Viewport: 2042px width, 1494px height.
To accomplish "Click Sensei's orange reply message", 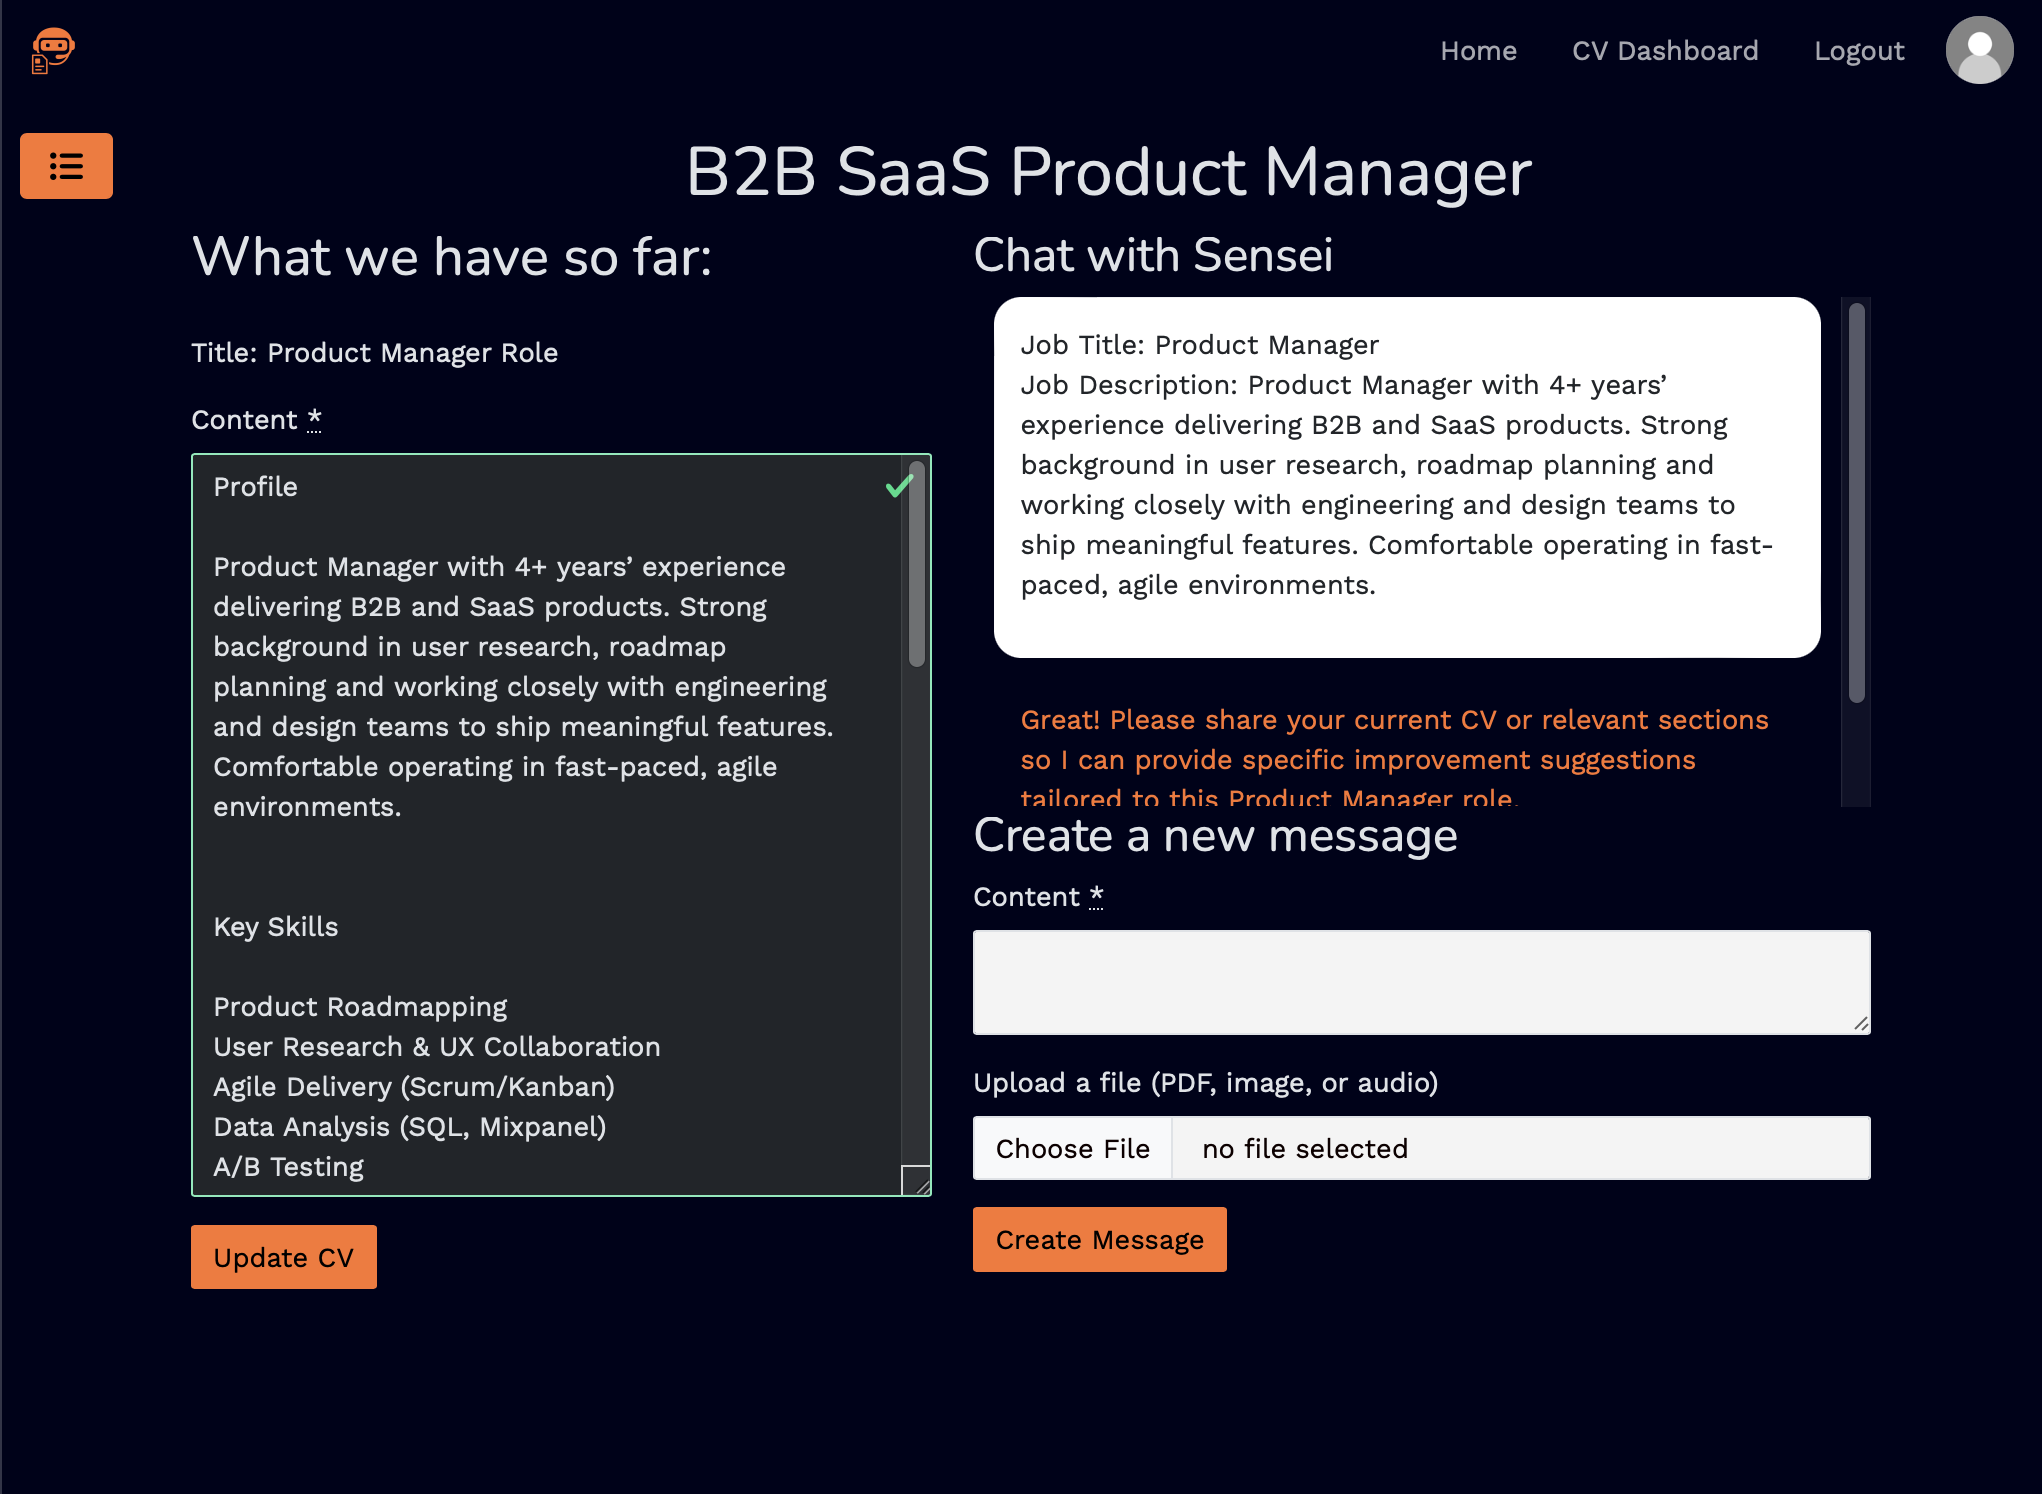I will pyautogui.click(x=1393, y=759).
